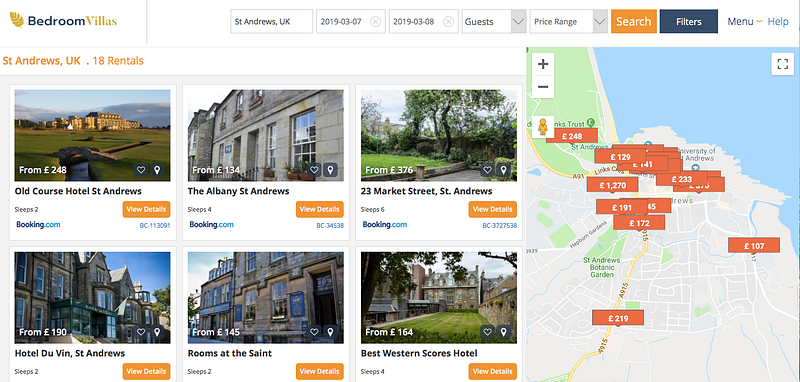The width and height of the screenshot is (800, 382).
Task: Click map pin icon on Best Western Scores
Action: [504, 332]
